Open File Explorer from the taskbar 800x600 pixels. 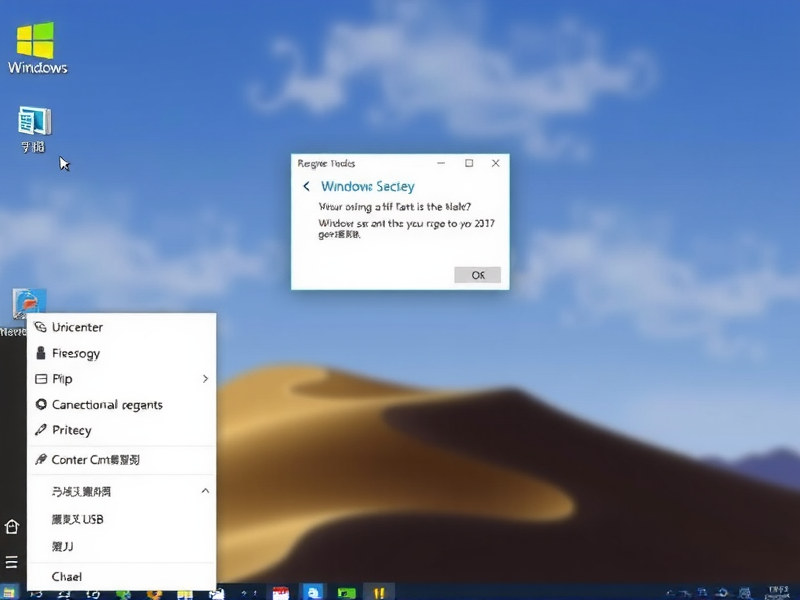coord(184,591)
